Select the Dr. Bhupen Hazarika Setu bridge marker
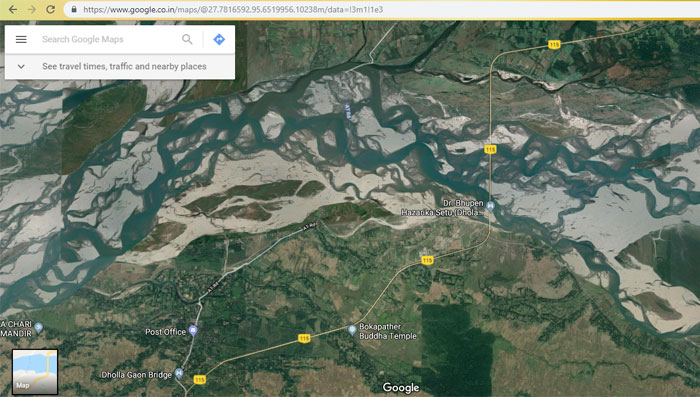The image size is (700, 397). (x=490, y=206)
